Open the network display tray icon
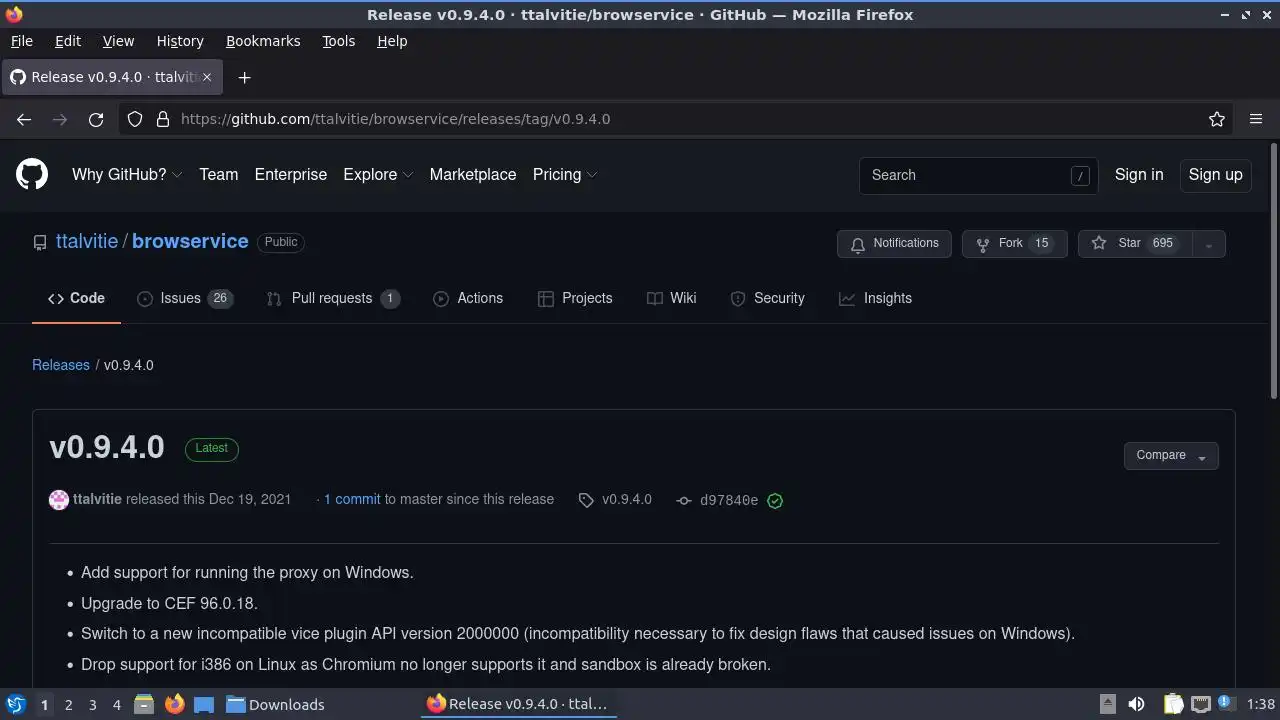 tap(1201, 704)
